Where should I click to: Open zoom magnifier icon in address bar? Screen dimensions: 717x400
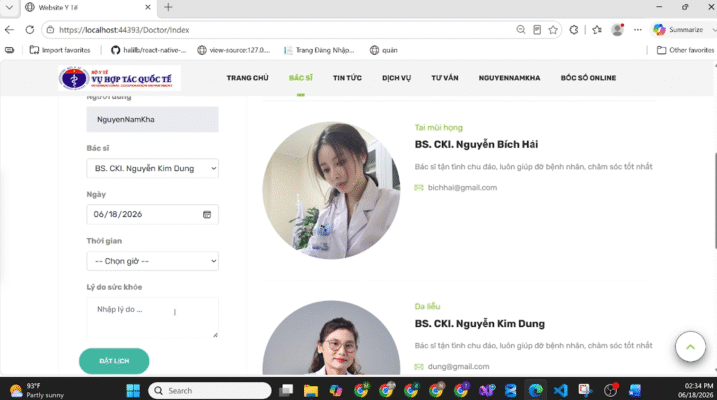pos(520,30)
